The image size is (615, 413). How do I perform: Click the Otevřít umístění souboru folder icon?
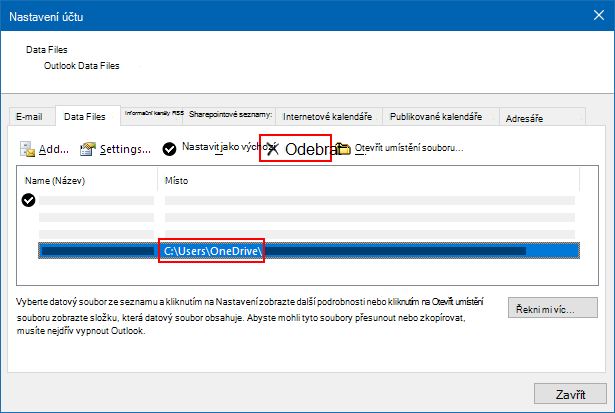coord(343,148)
